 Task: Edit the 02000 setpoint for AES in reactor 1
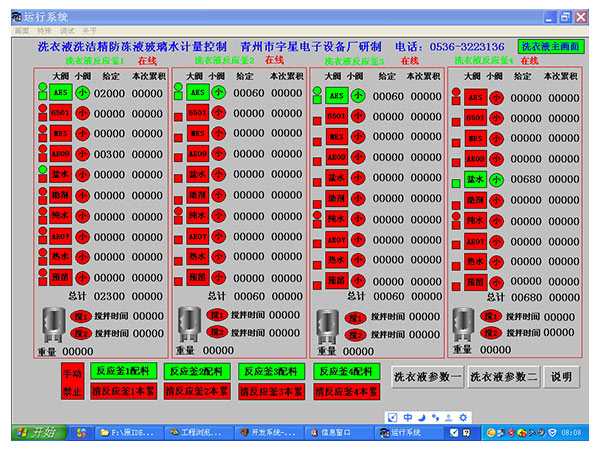click(109, 93)
